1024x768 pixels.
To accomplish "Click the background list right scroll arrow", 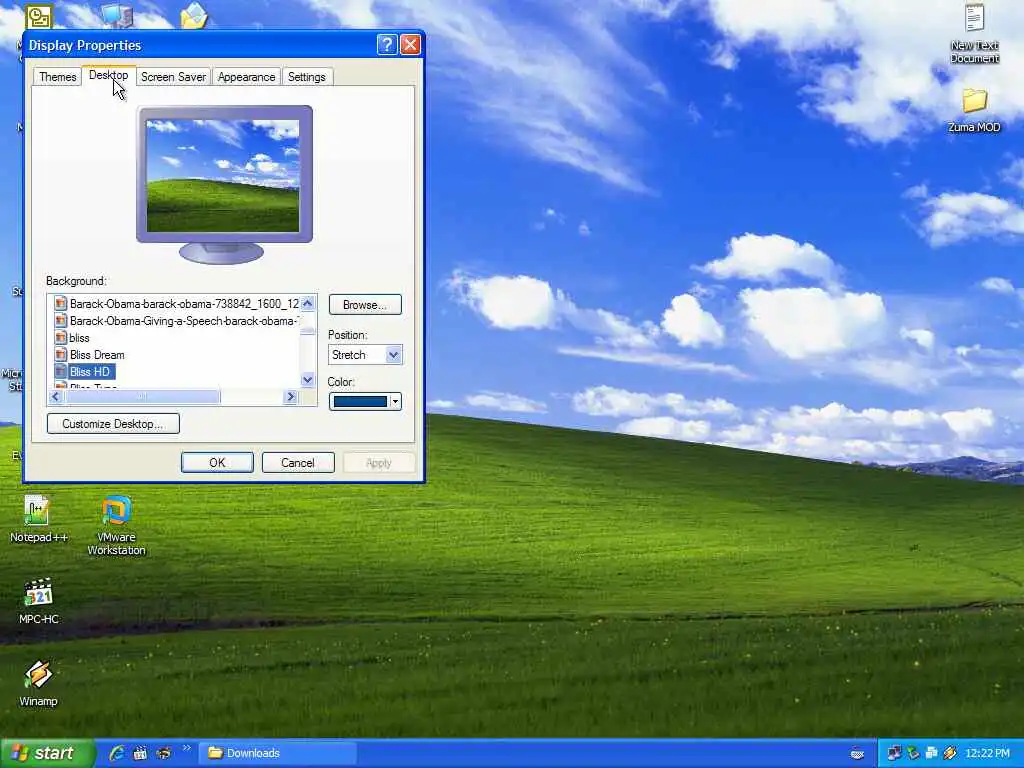I will tap(291, 397).
